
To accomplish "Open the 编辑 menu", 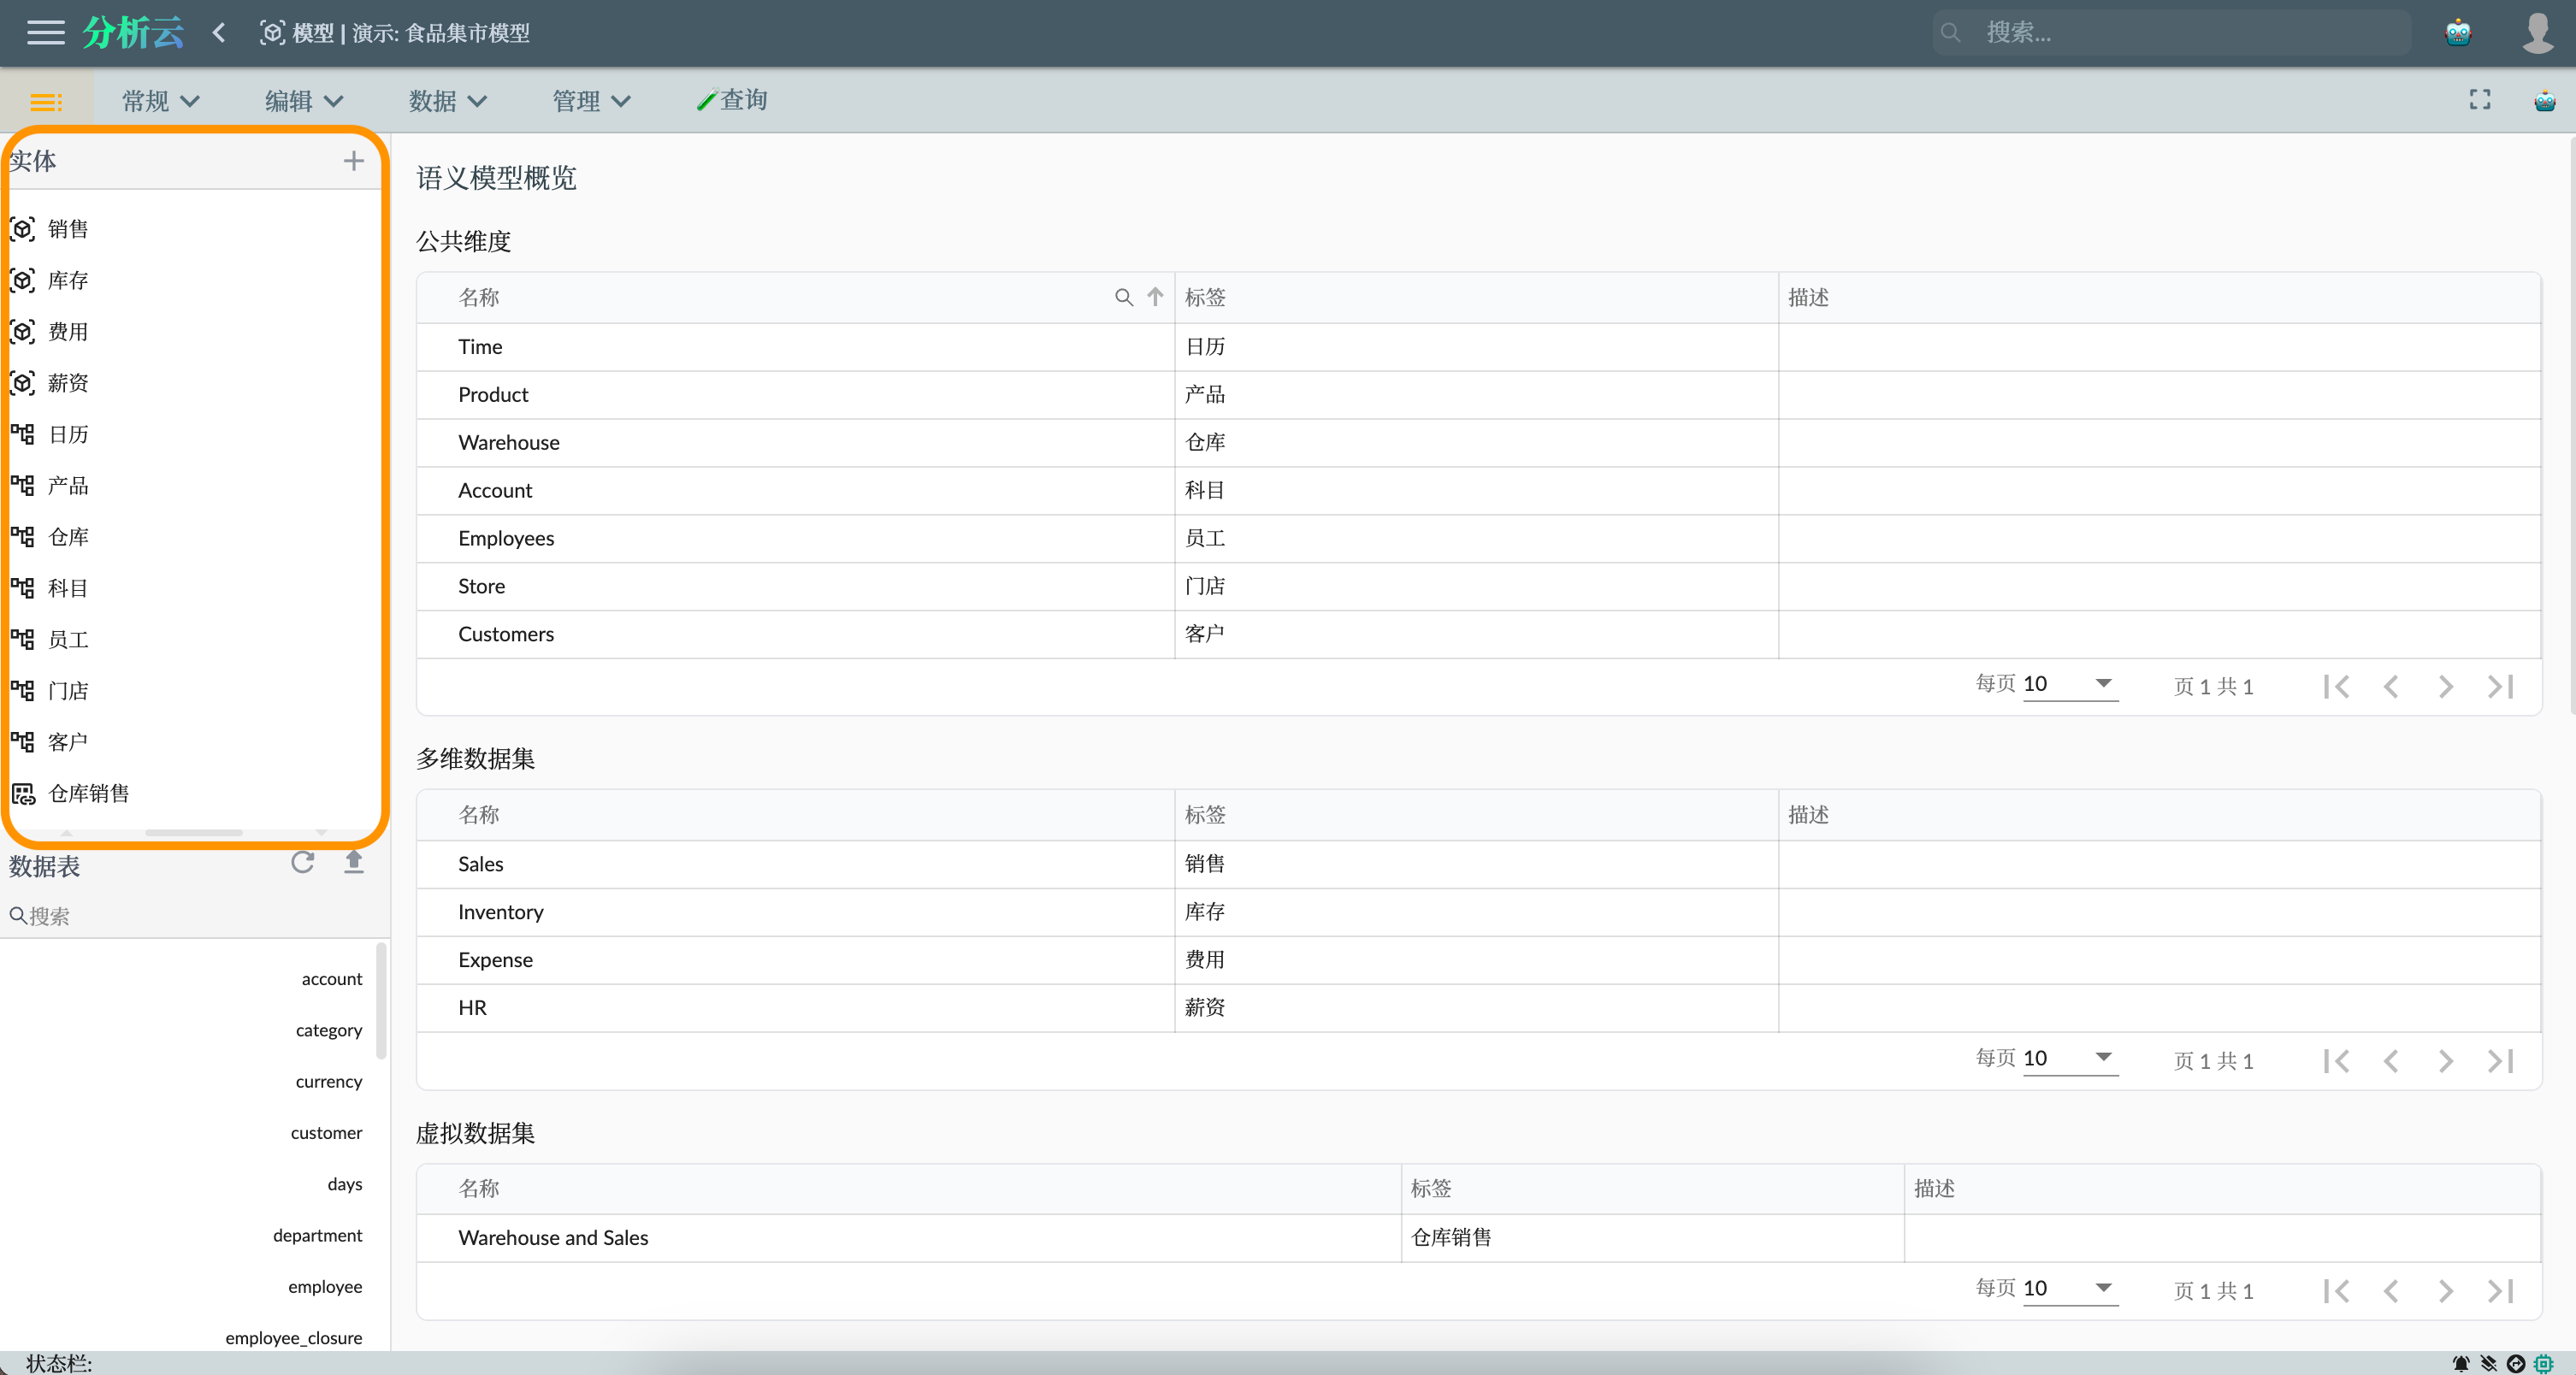I will click(x=304, y=101).
